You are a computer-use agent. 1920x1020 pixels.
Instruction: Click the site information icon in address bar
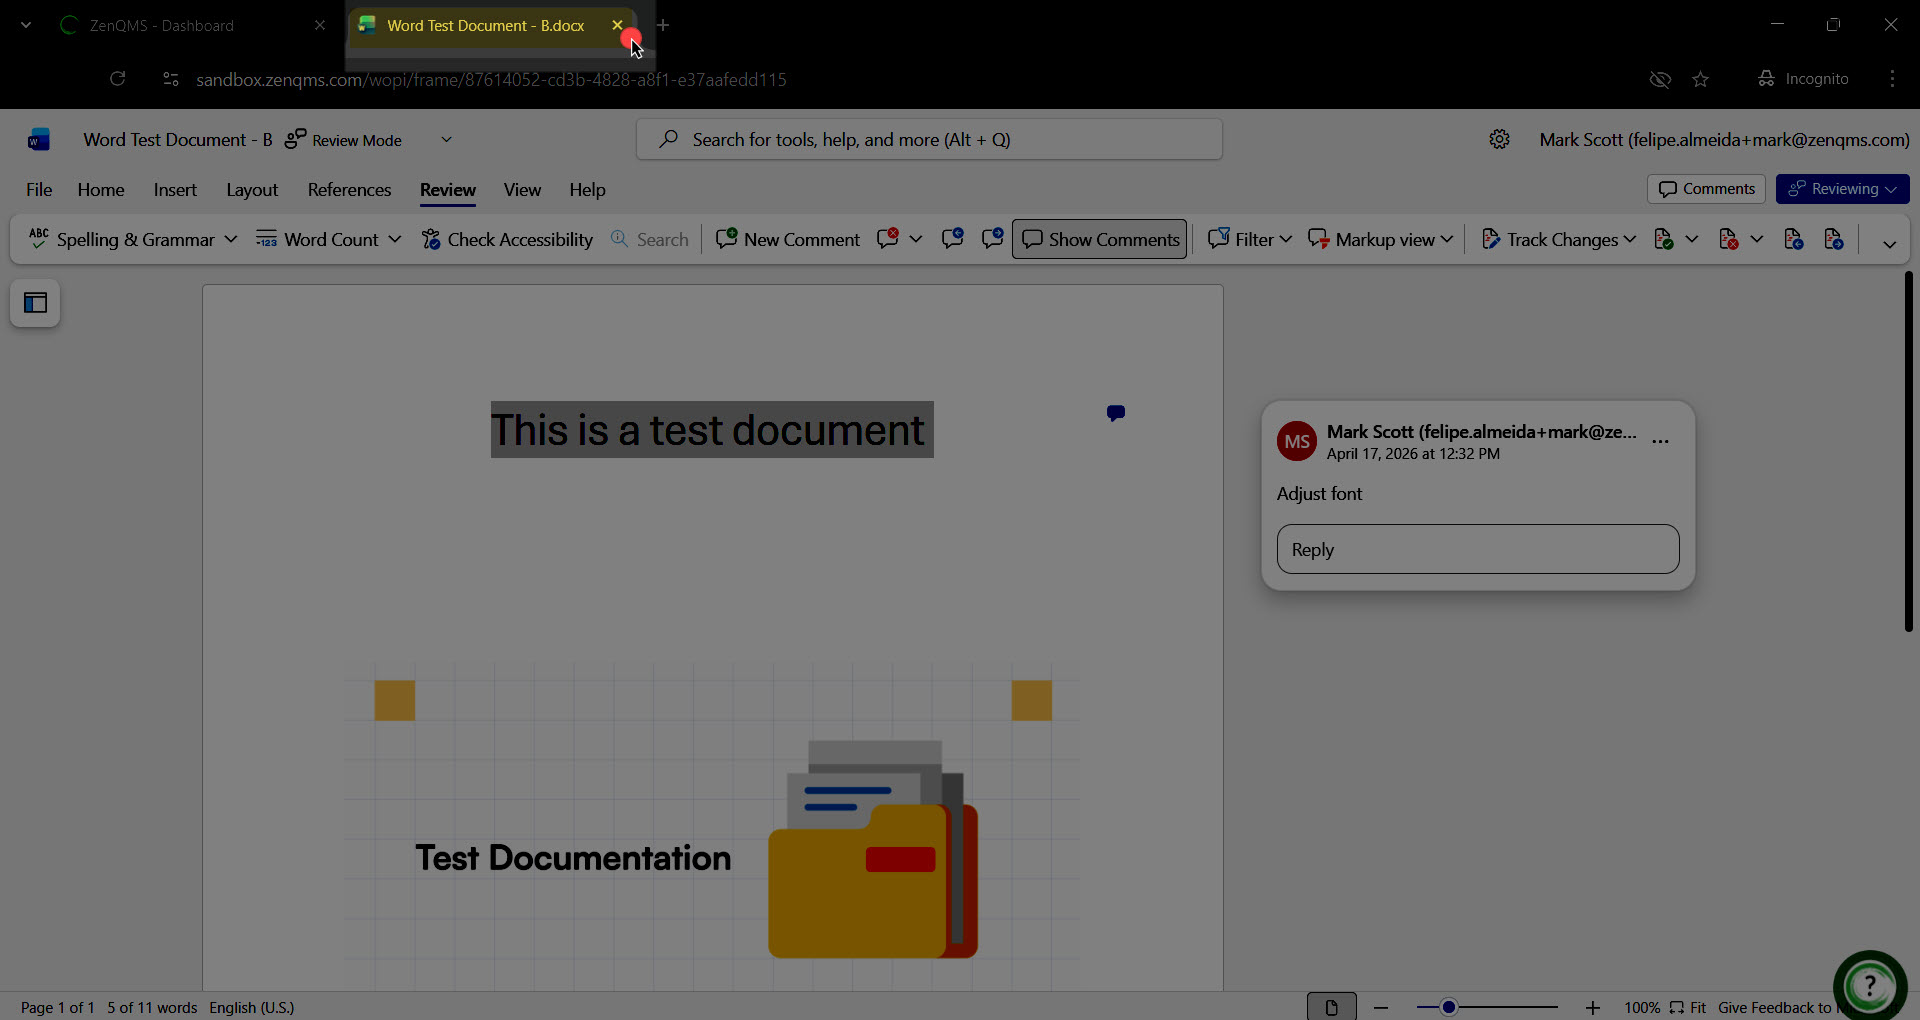[170, 79]
